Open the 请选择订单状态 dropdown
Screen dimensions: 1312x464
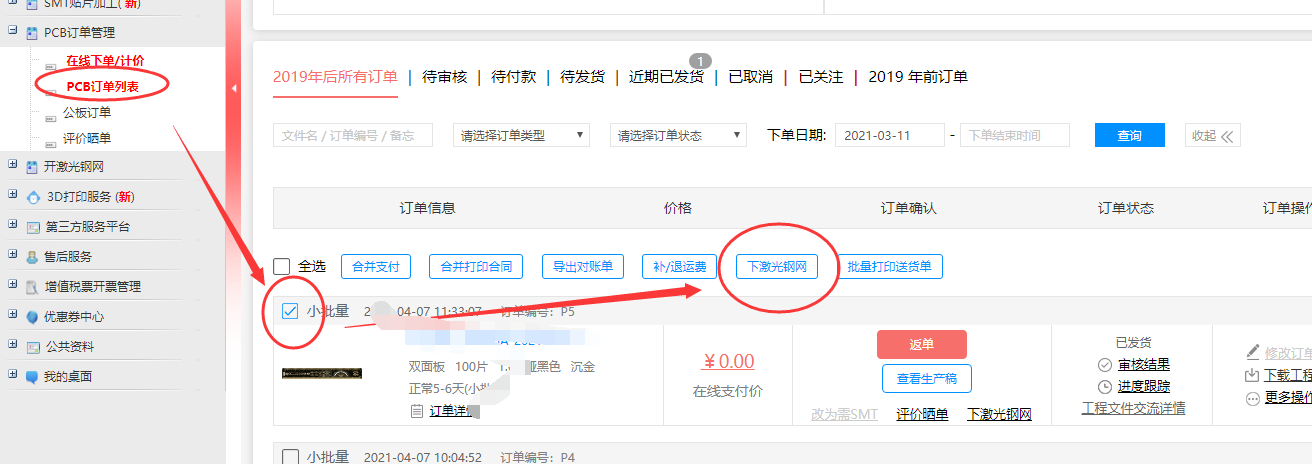(678, 135)
